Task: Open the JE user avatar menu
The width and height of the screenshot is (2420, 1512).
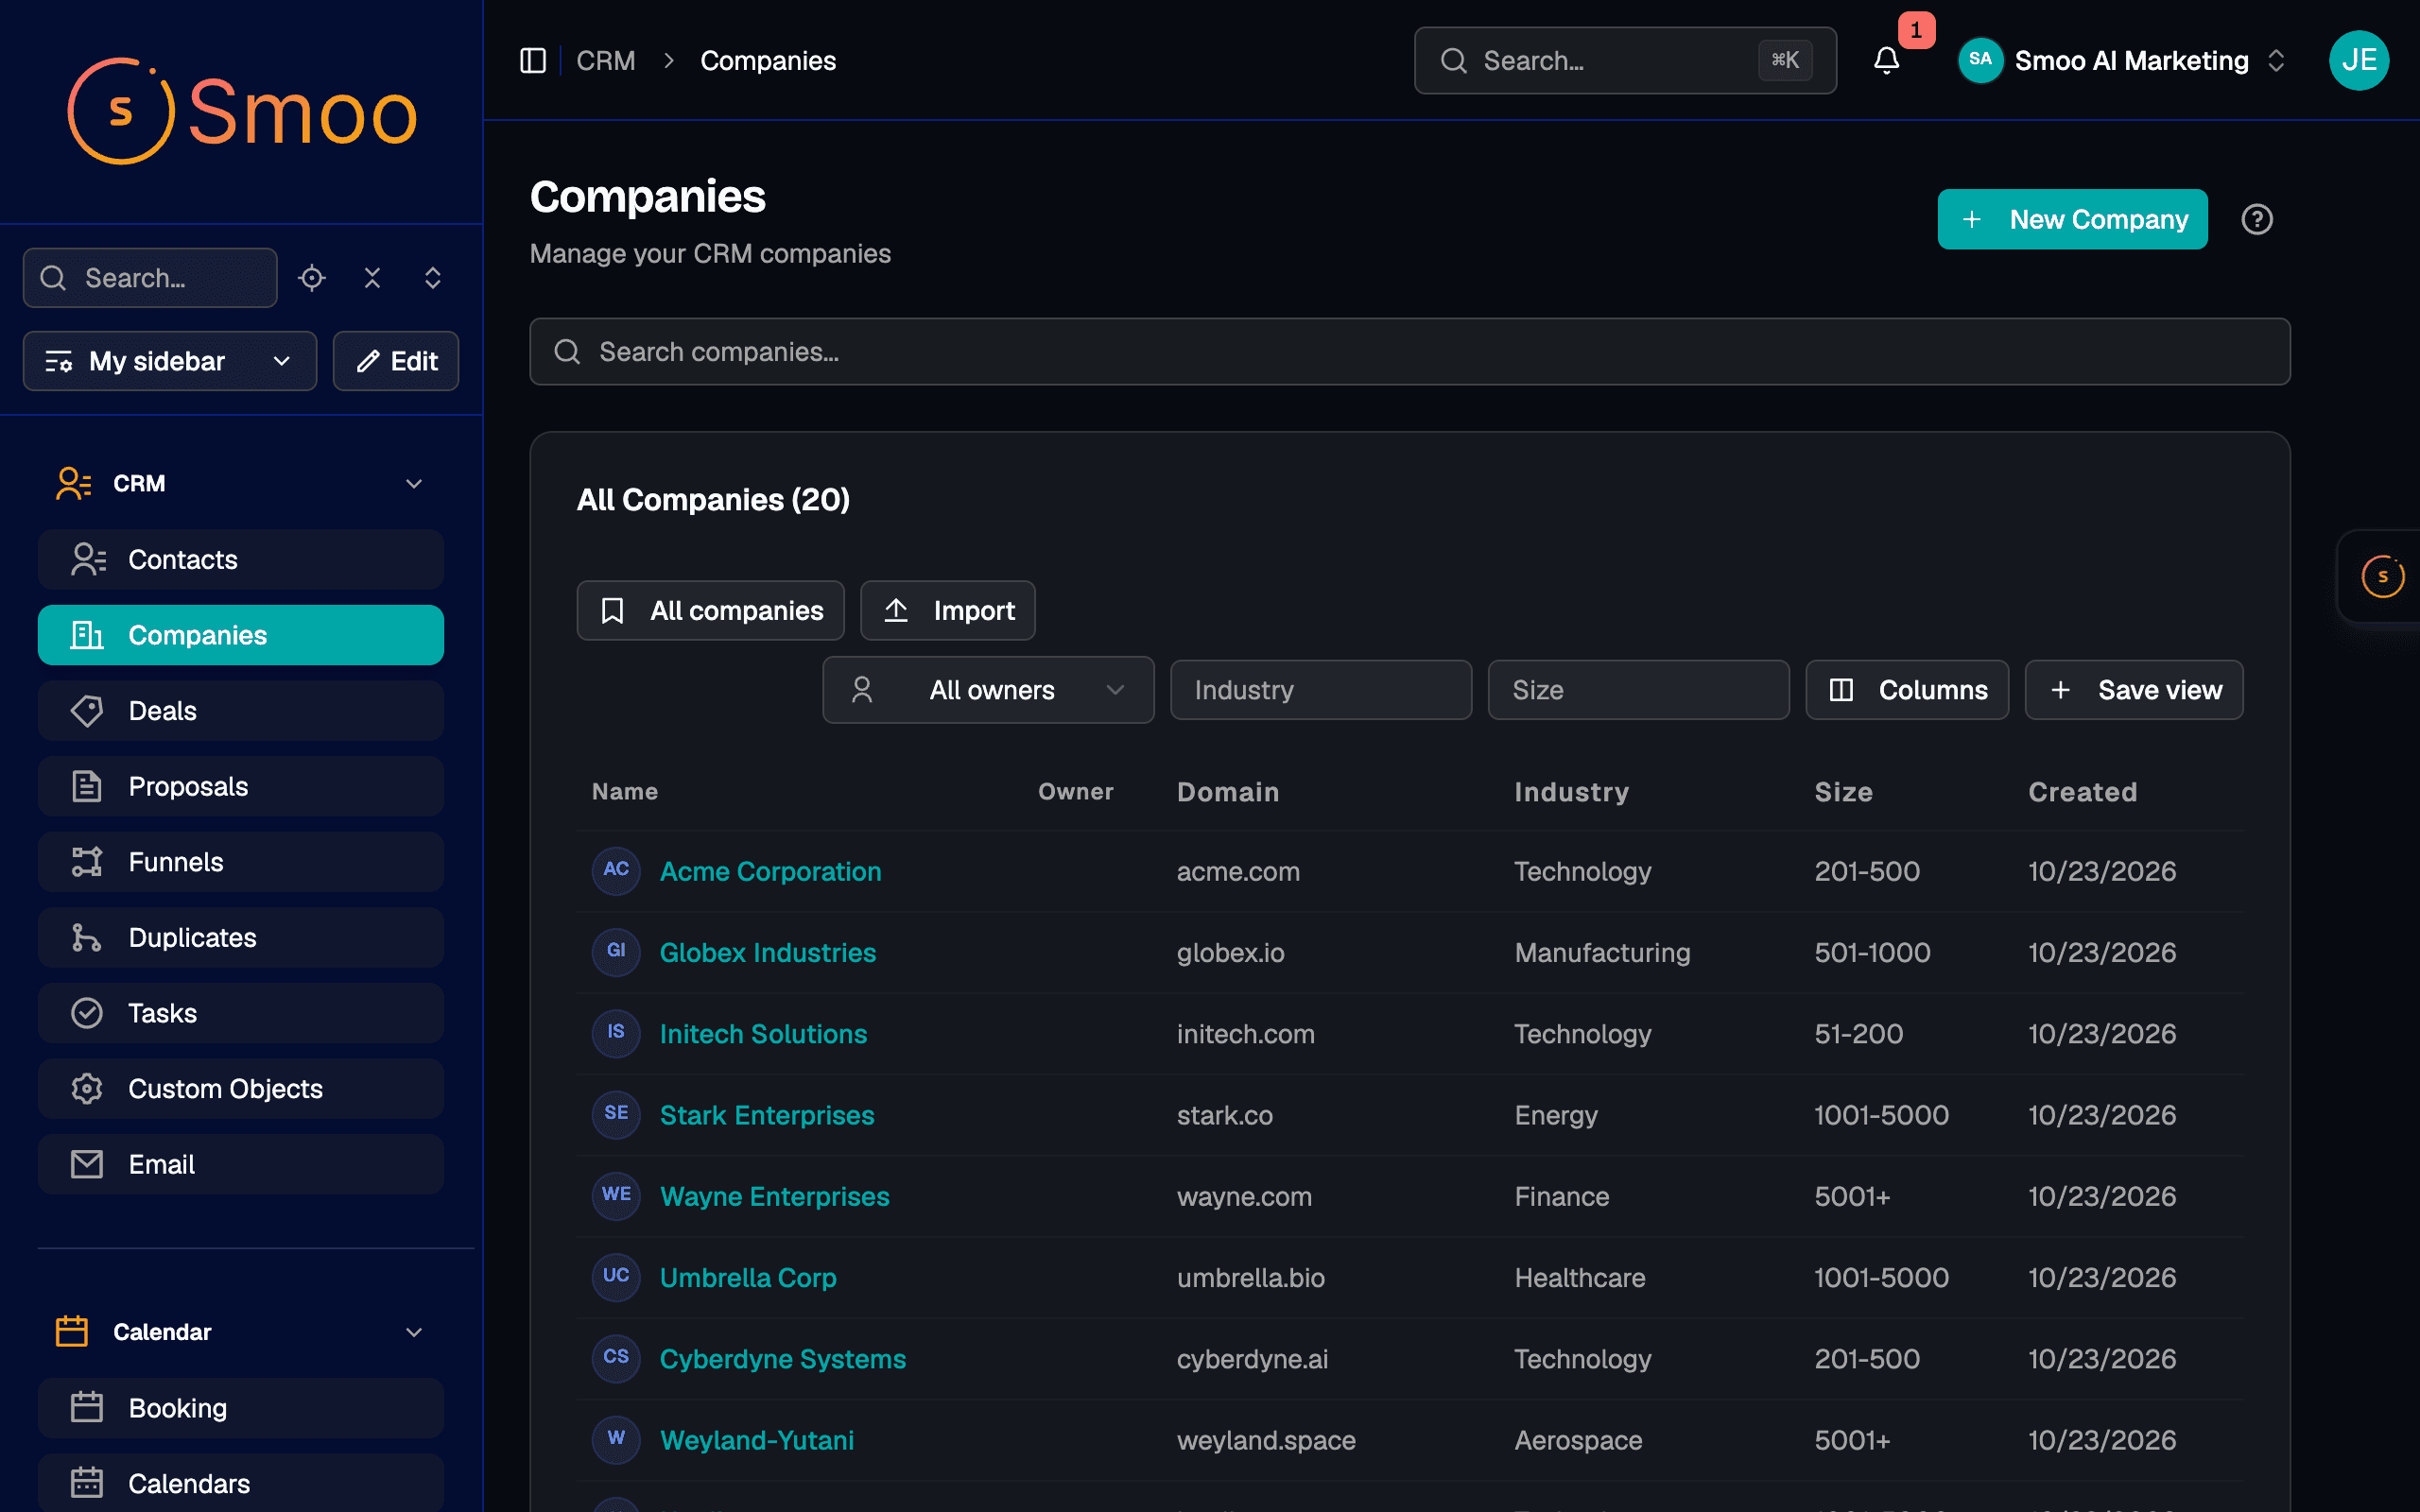Action: click(2359, 61)
